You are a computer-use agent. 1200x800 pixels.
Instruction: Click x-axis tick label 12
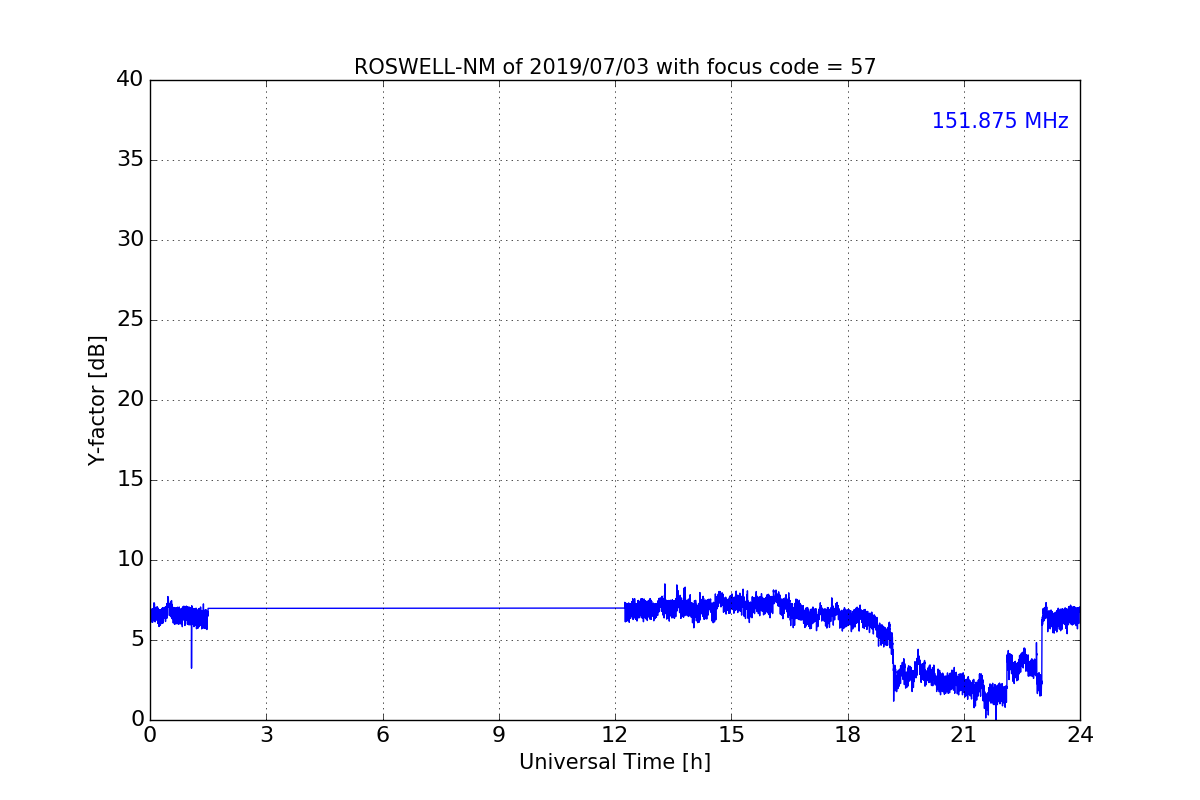[x=615, y=735]
